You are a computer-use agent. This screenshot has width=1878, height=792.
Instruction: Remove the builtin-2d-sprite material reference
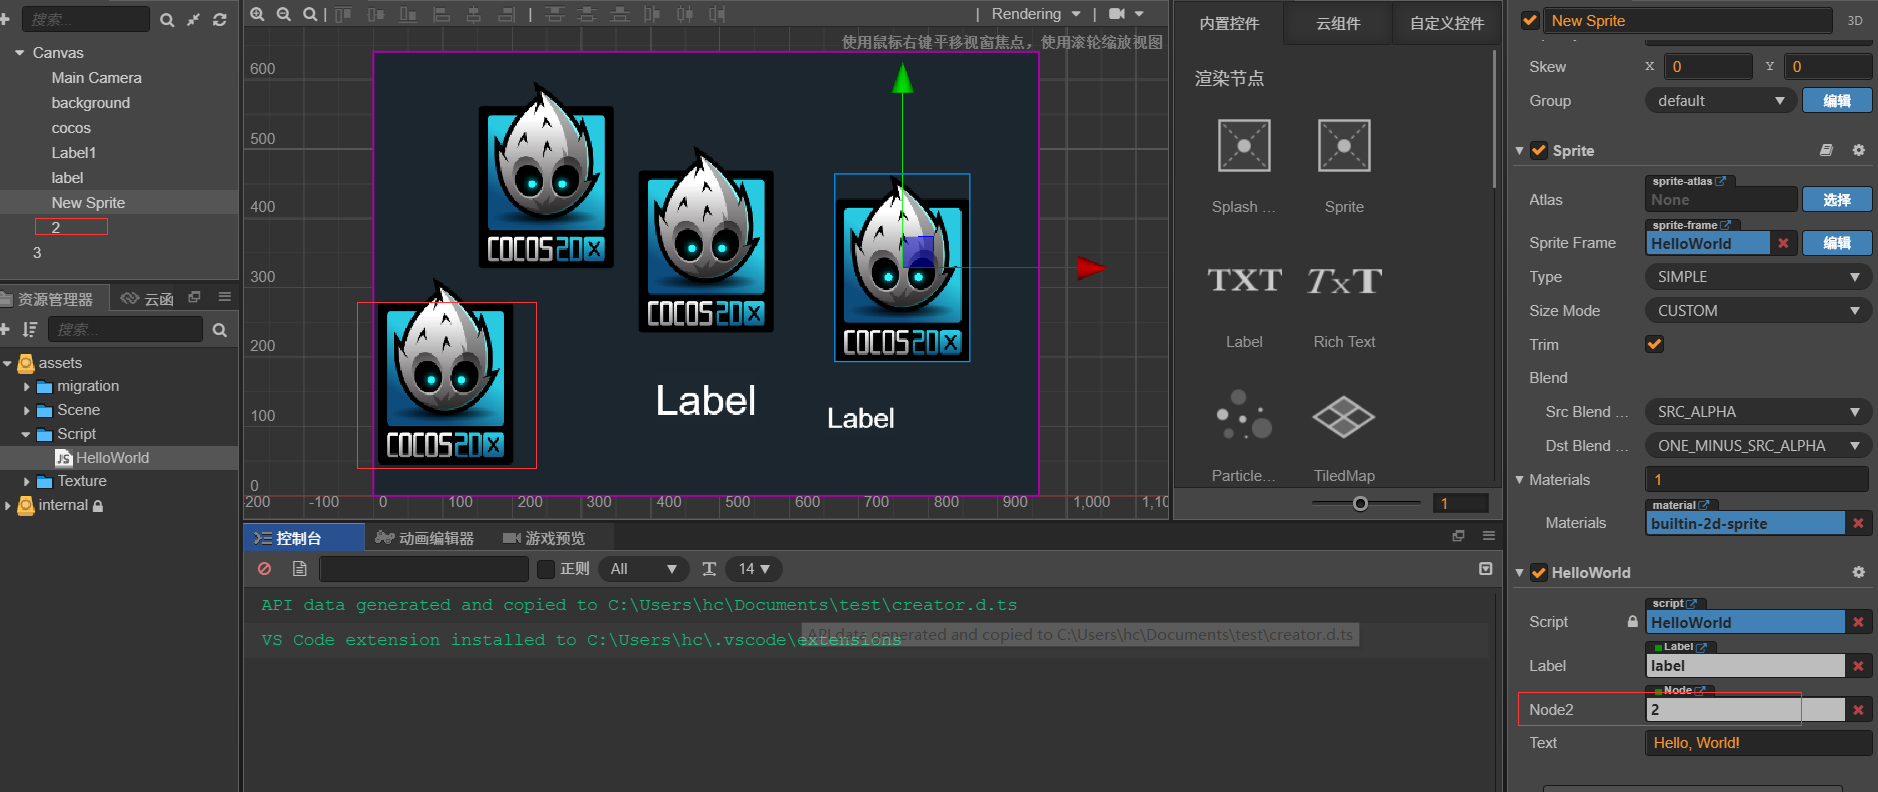pos(1858,523)
